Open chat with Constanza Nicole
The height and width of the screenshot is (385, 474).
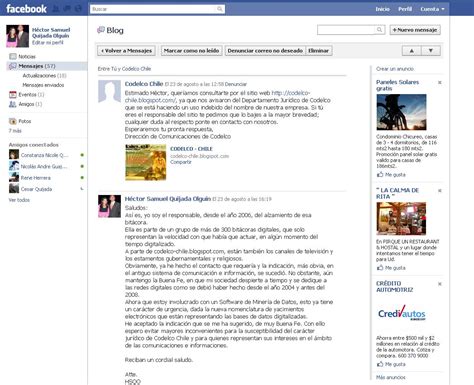(x=46, y=155)
